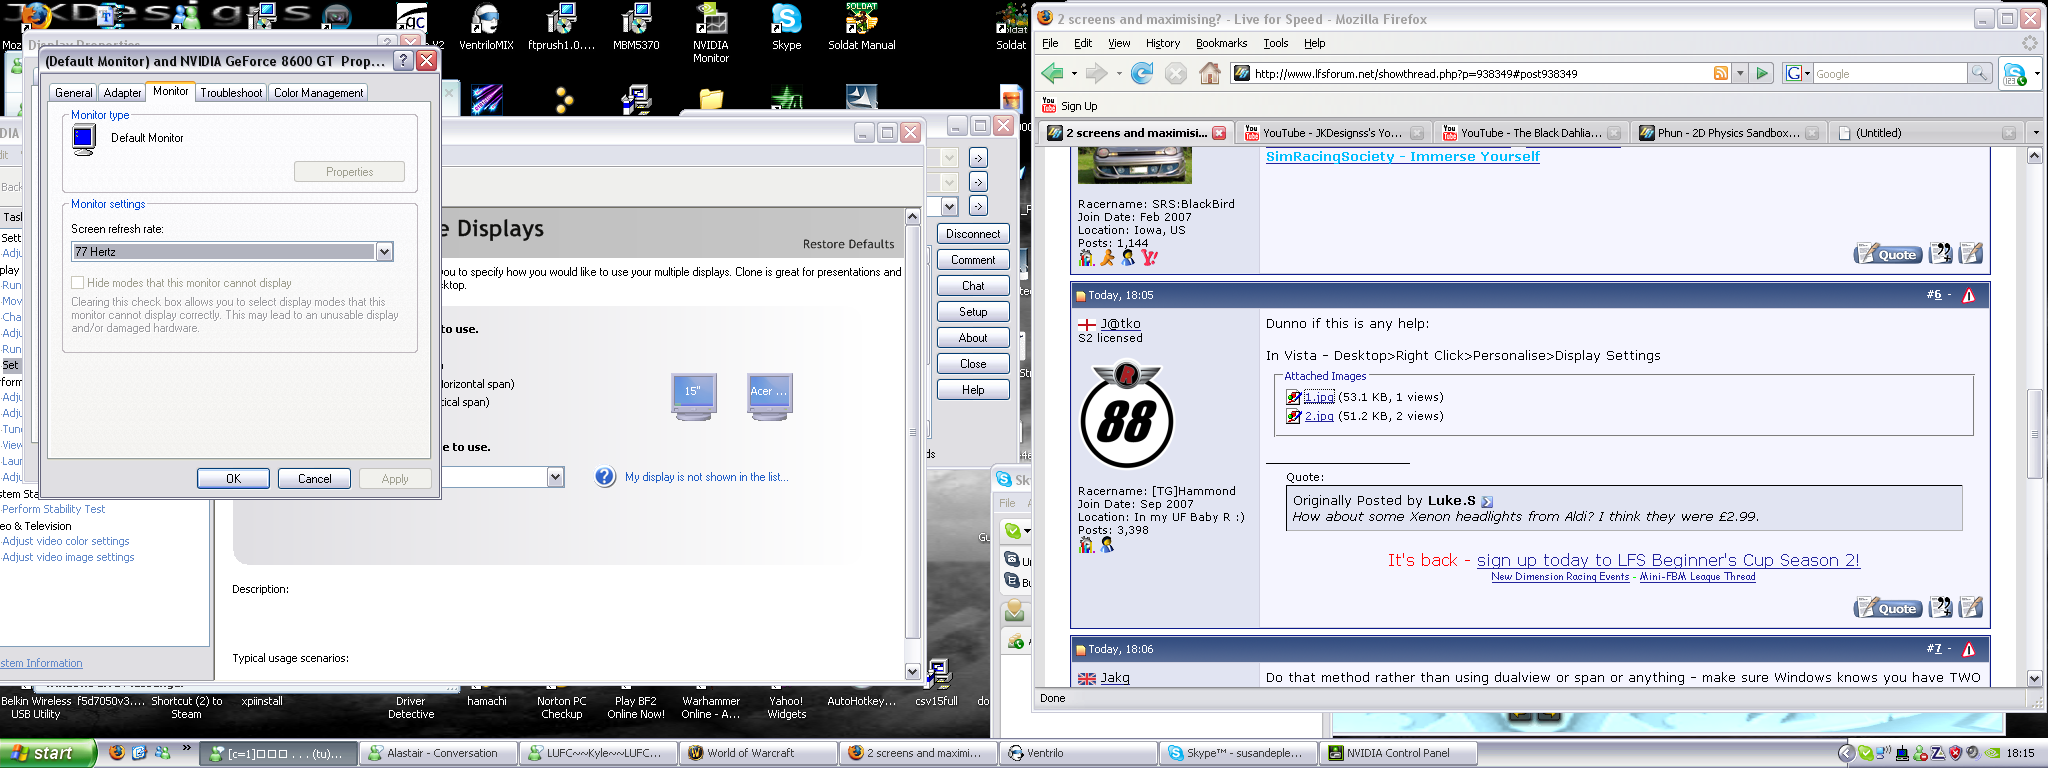
Task: Click in the Firefox address bar
Action: pos(1480,73)
